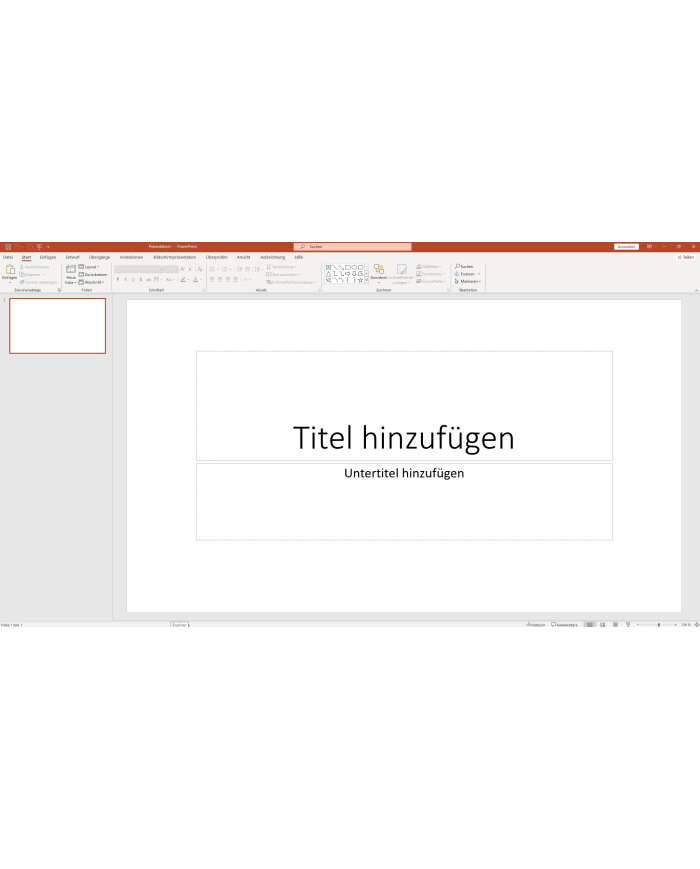Click Ersetzen in Bearbeiten group
700x869 pixels.
coord(467,274)
